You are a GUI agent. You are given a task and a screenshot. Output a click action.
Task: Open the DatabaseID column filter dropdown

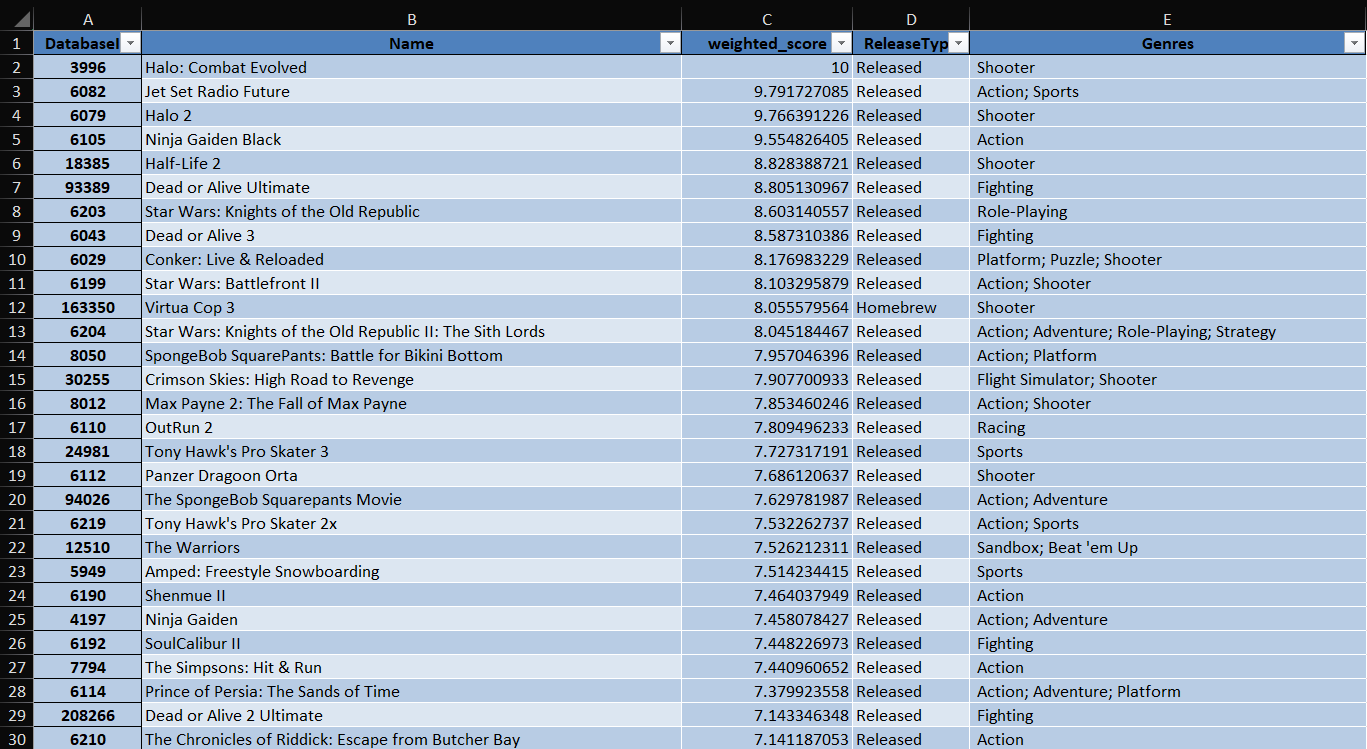tap(130, 43)
